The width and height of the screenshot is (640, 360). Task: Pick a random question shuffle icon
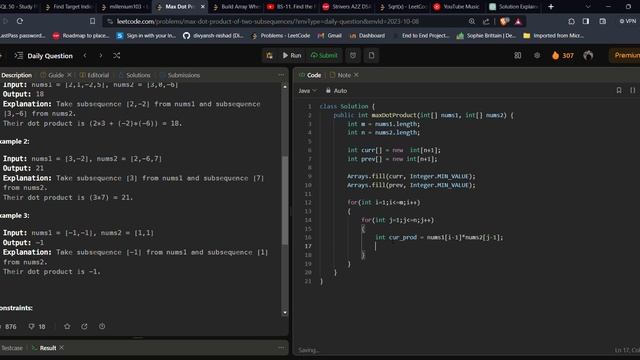pyautogui.click(x=117, y=56)
